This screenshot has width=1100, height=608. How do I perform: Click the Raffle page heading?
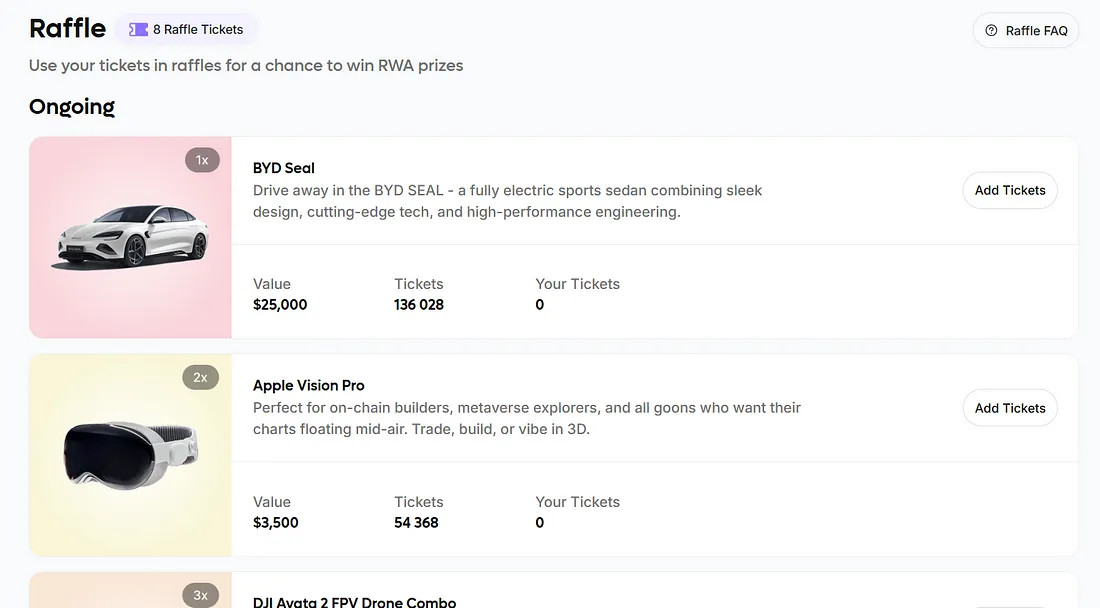point(67,28)
